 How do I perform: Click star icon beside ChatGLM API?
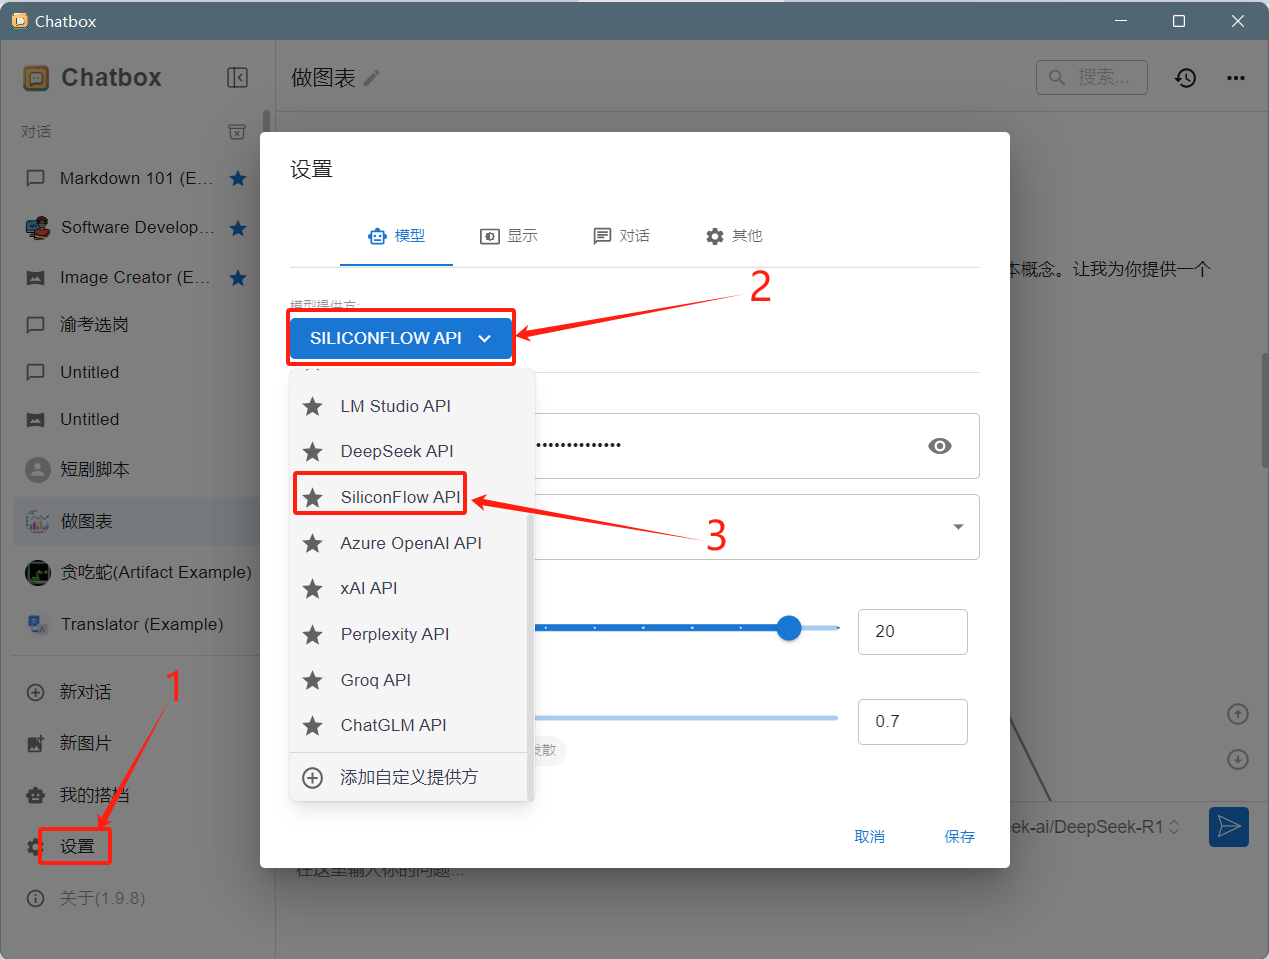pyautogui.click(x=313, y=725)
